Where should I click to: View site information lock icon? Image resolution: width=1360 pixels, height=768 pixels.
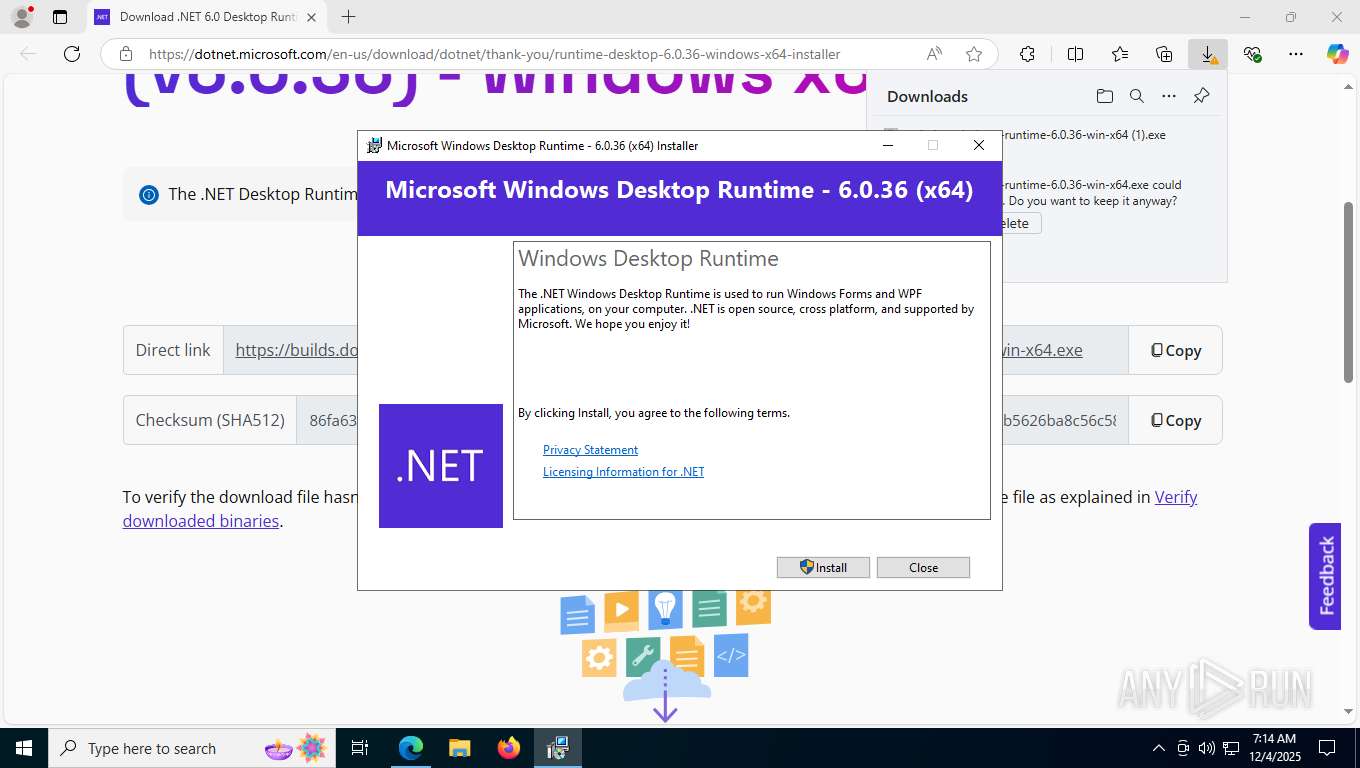point(125,54)
